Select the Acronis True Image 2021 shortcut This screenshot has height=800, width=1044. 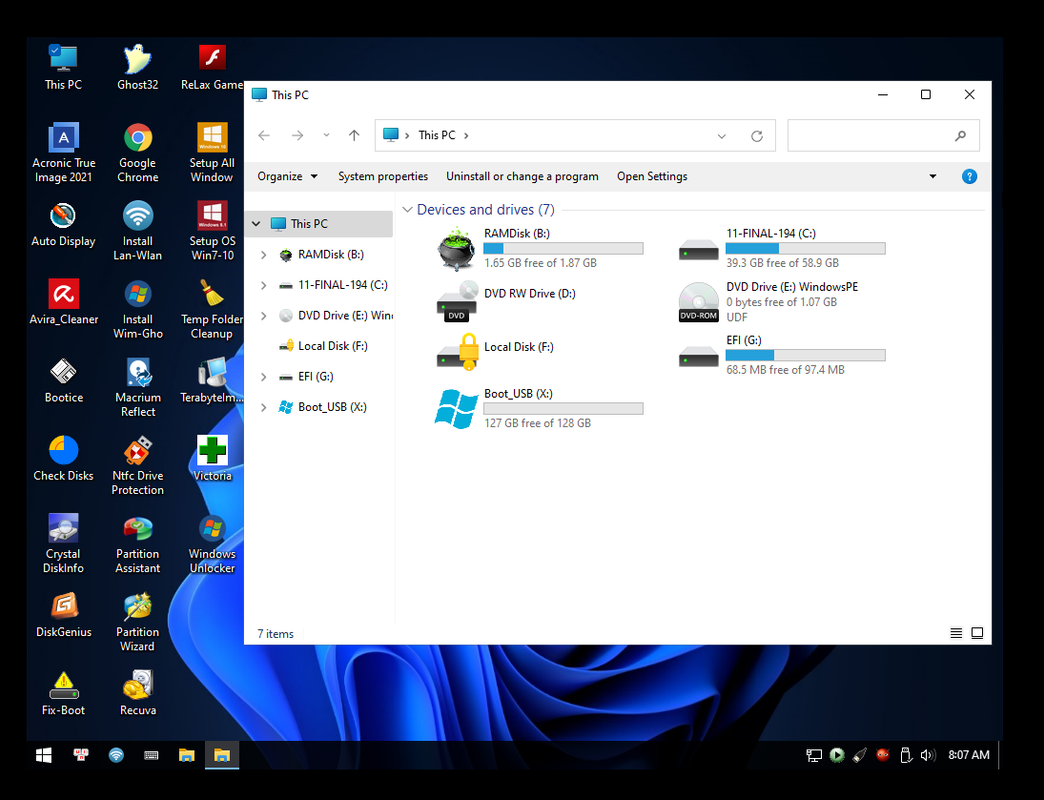click(63, 152)
